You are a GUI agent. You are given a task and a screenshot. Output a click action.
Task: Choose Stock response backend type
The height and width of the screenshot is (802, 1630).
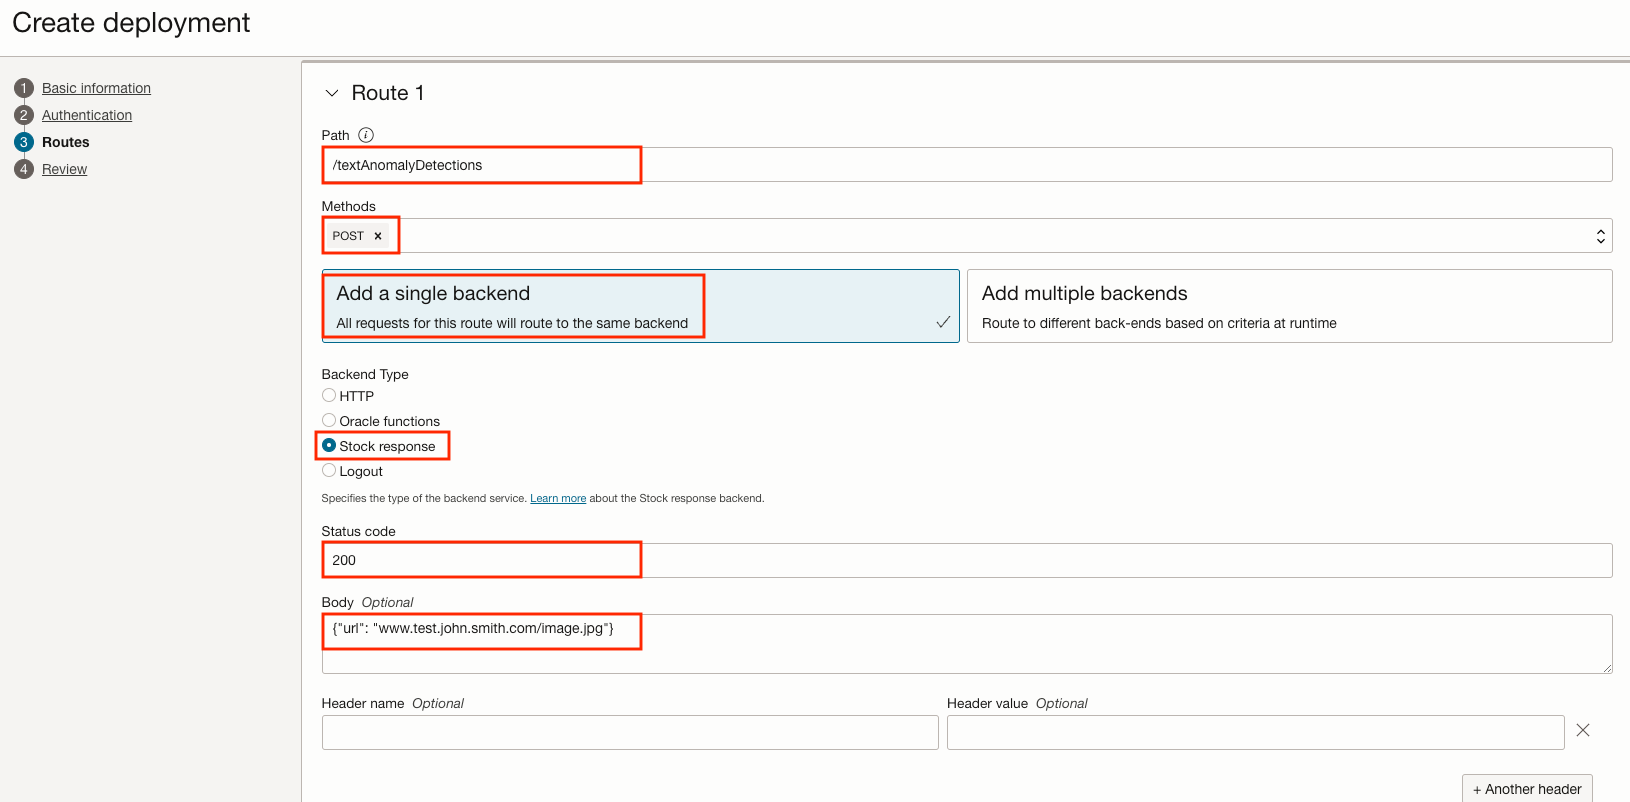(329, 446)
